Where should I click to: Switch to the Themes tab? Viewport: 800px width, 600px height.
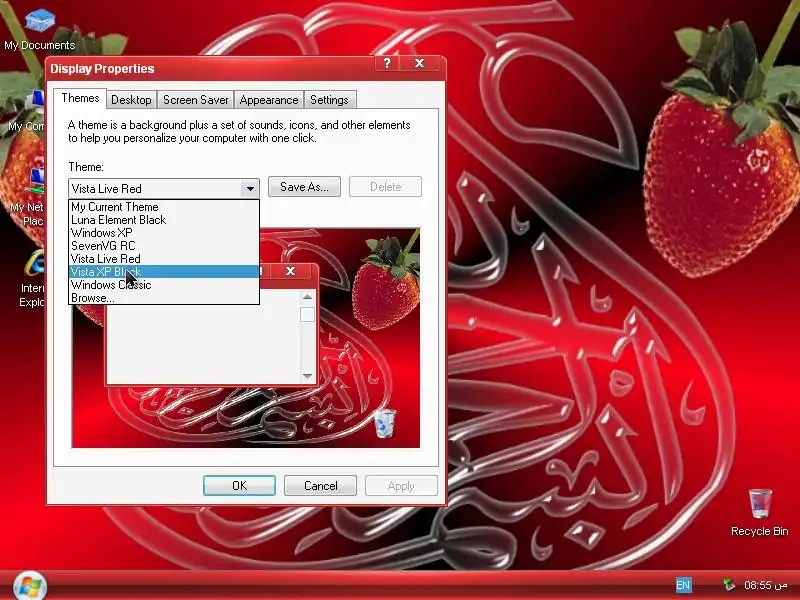click(x=80, y=98)
